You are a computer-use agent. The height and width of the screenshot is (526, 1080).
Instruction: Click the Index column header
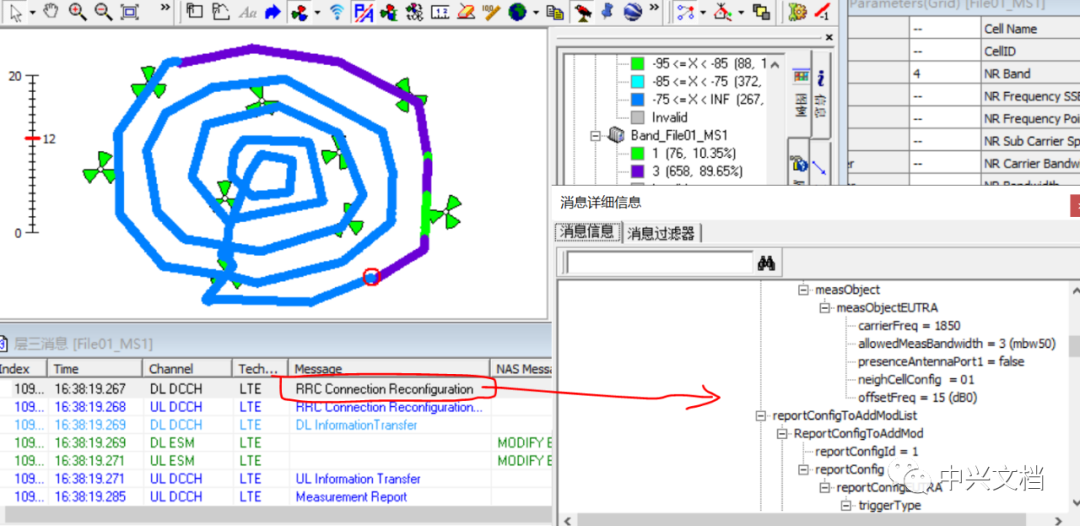coord(23,368)
